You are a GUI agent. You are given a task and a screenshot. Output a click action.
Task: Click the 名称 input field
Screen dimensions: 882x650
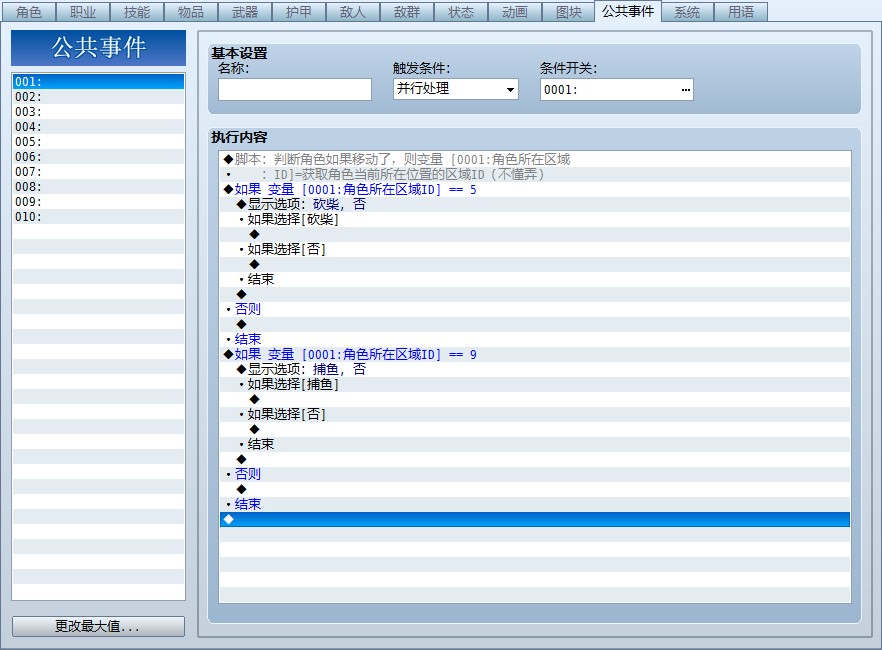pyautogui.click(x=295, y=89)
